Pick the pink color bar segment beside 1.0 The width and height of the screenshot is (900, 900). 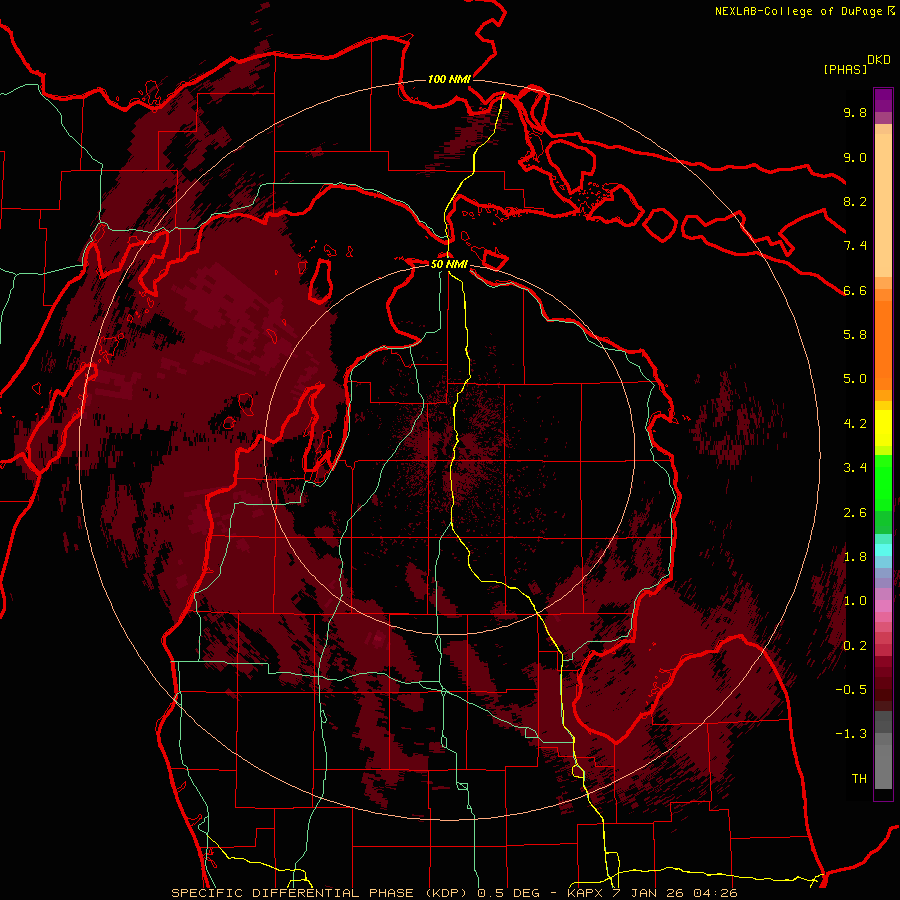[x=883, y=606]
